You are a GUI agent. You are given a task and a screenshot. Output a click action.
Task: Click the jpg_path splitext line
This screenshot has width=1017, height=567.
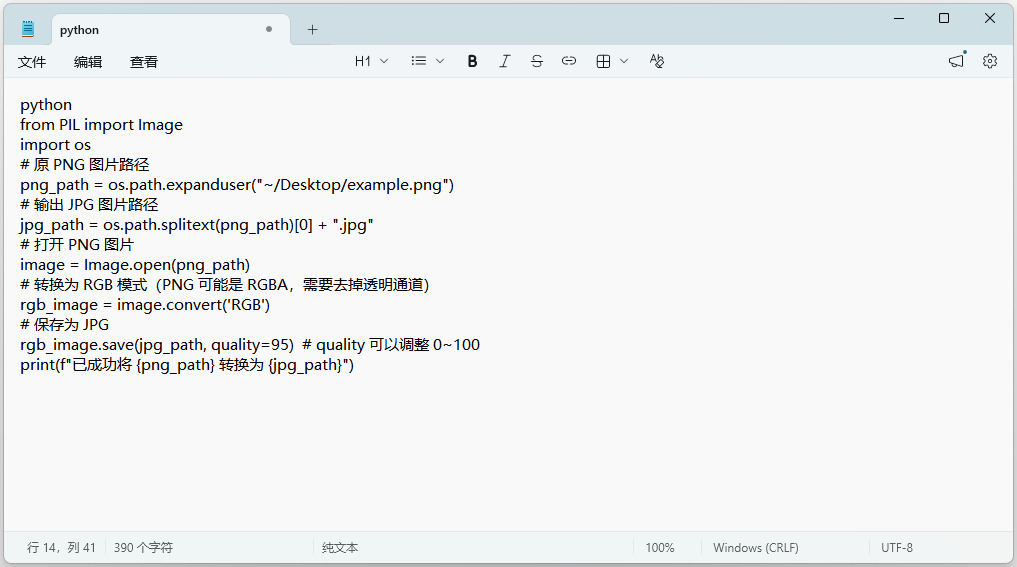[x=197, y=225]
